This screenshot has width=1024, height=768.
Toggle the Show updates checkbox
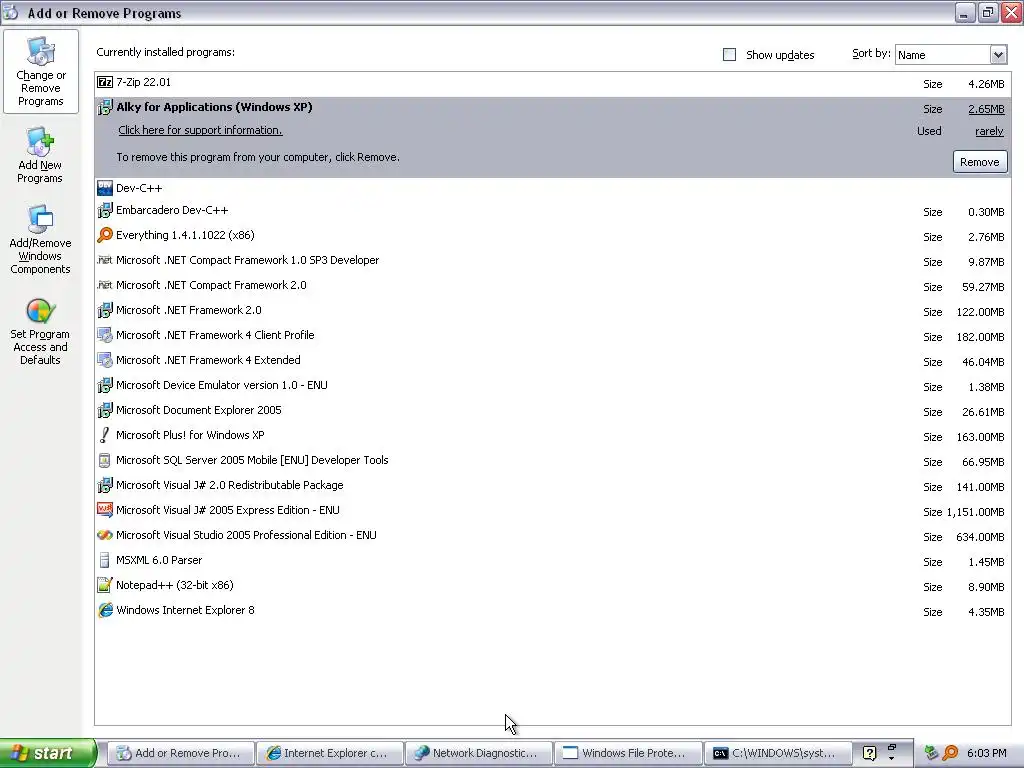729,55
